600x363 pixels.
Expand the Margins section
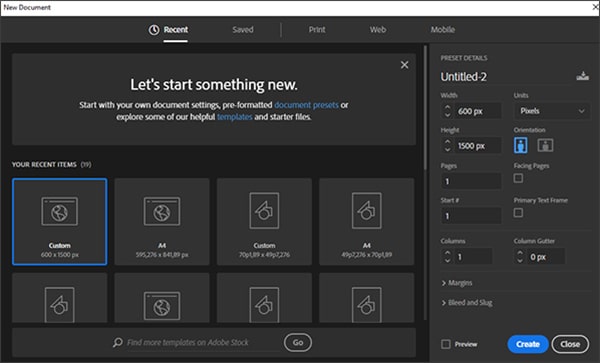pyautogui.click(x=457, y=283)
